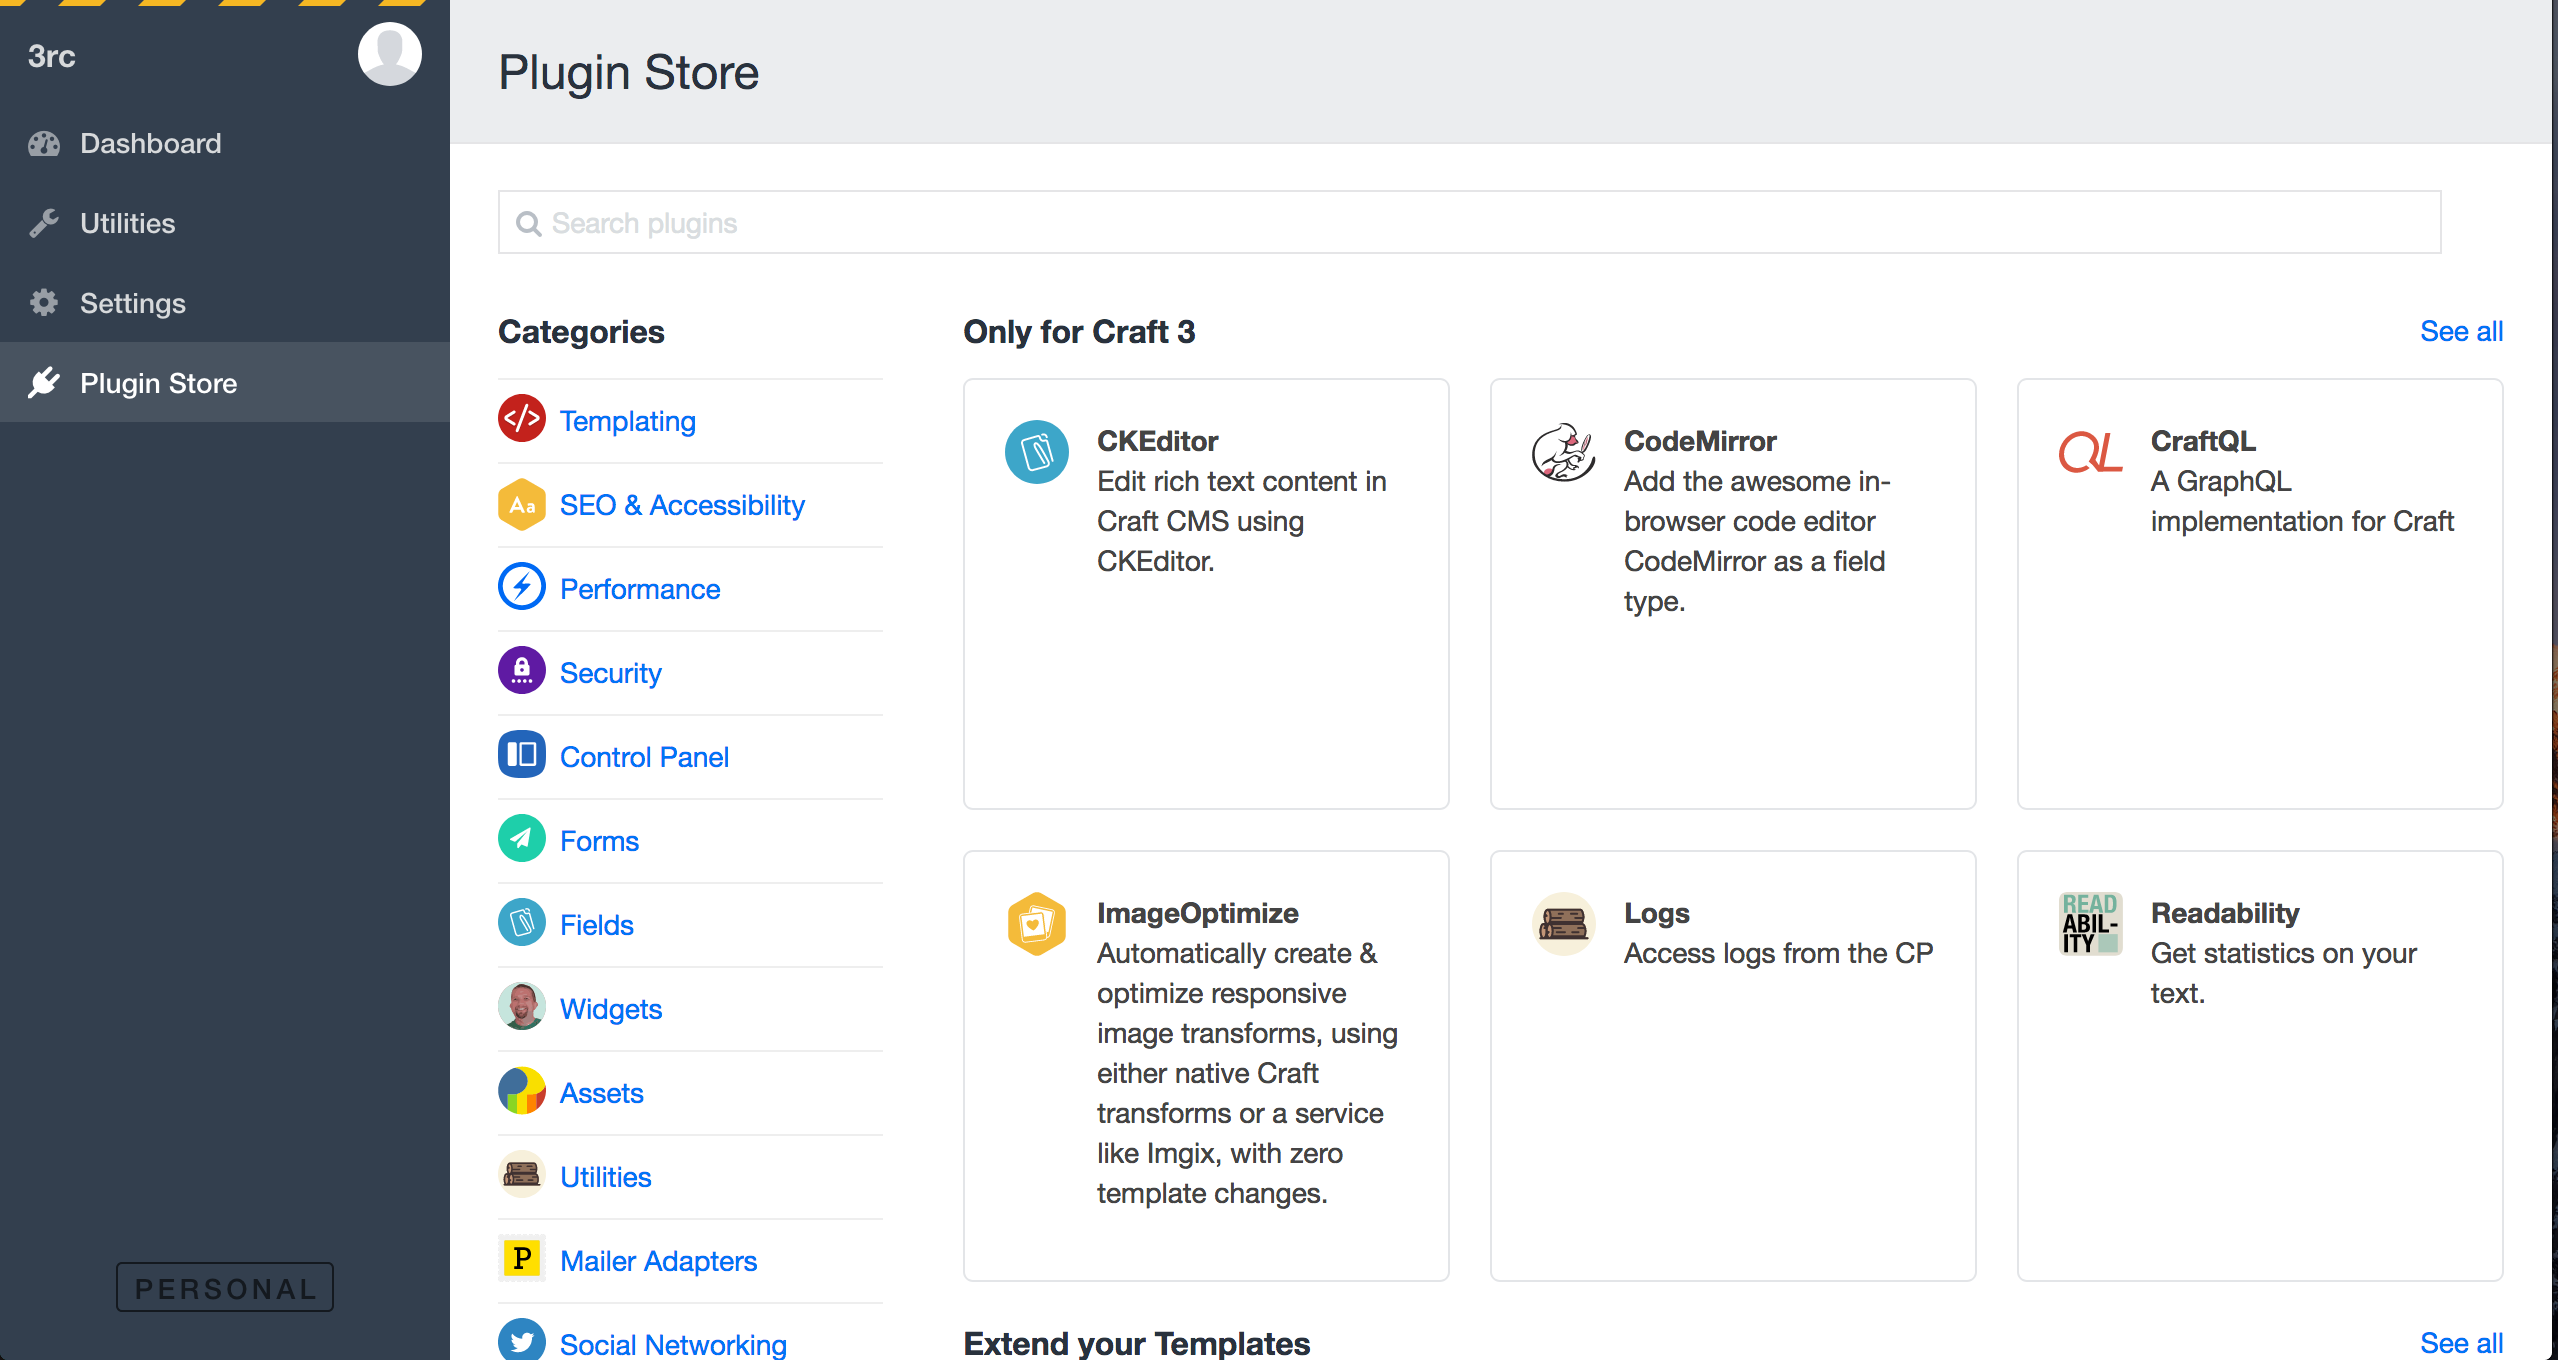Click the user avatar in sidebar
2558x1360 pixels.
pos(389,55)
